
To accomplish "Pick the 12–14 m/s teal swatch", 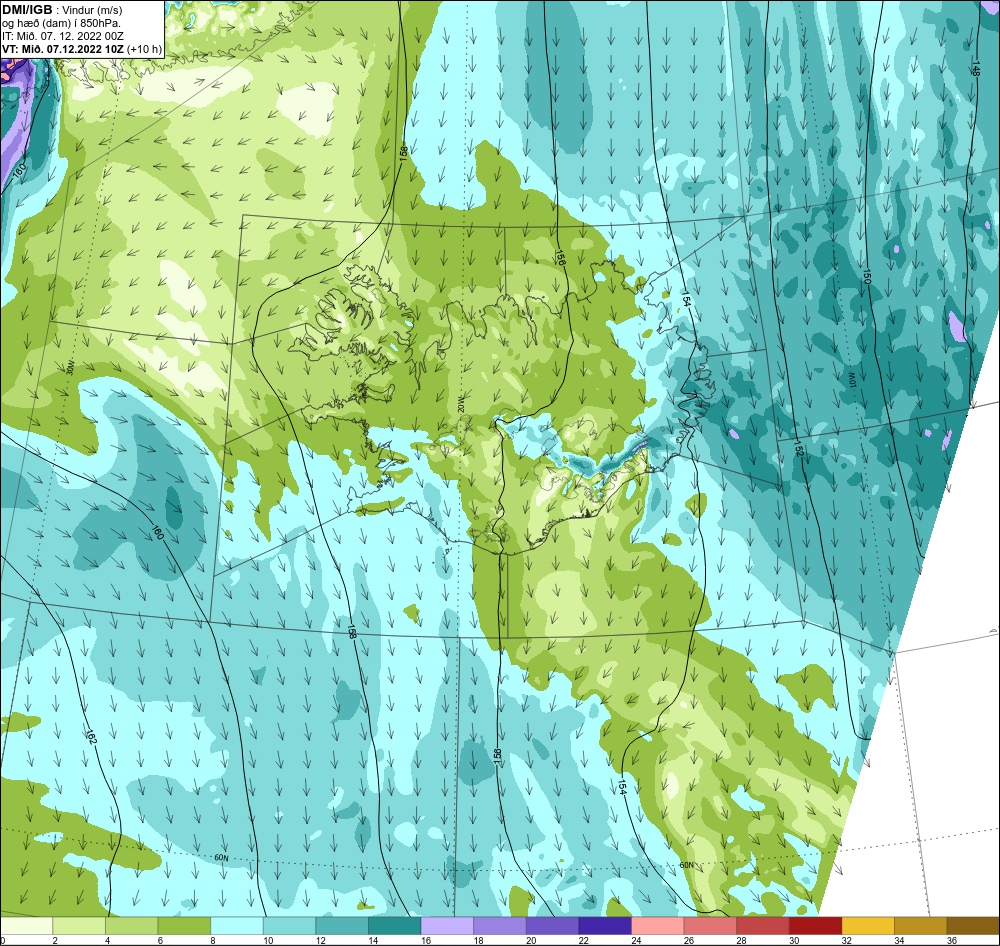I will pos(342,926).
